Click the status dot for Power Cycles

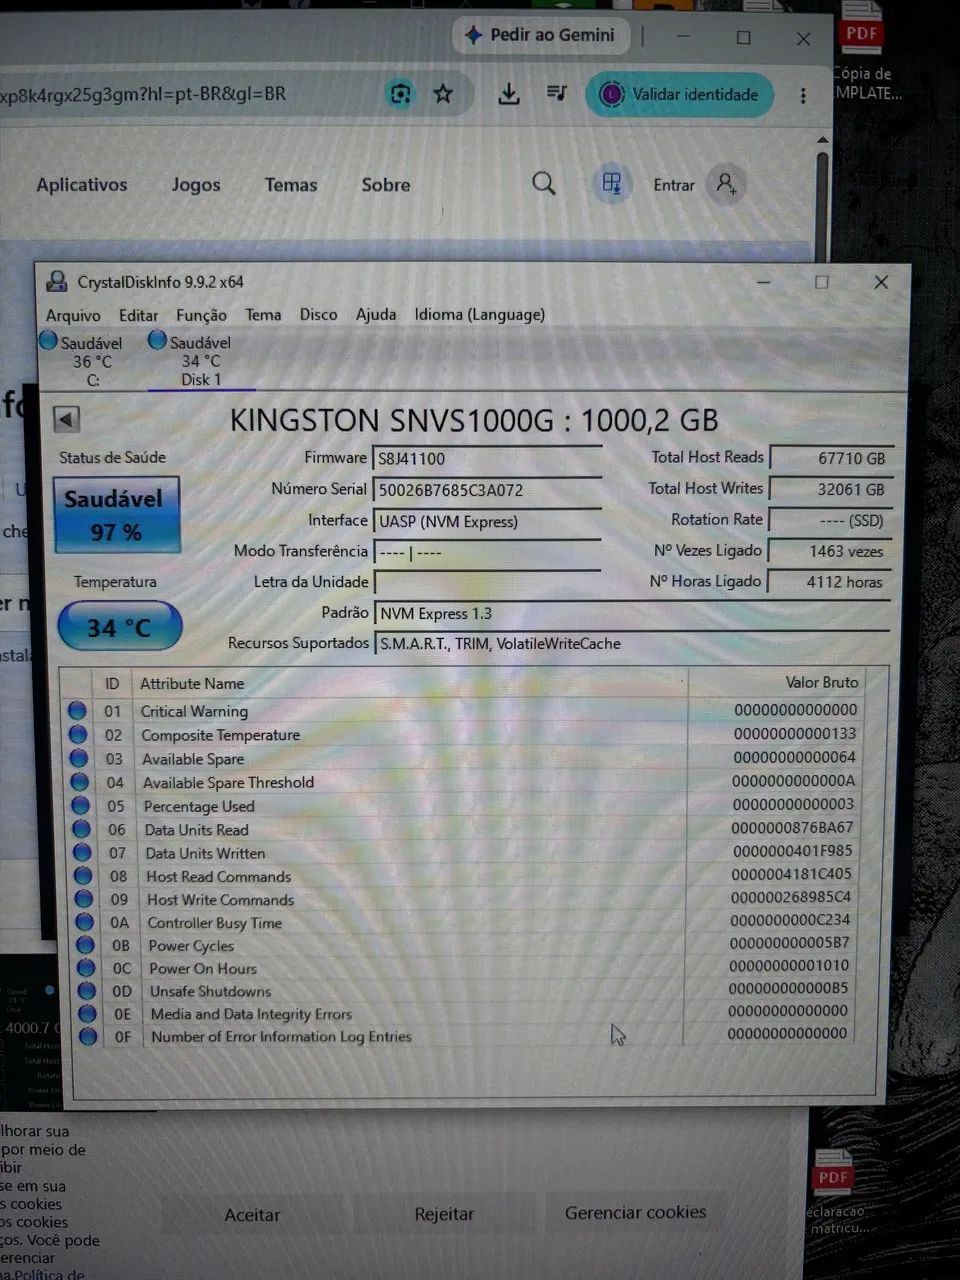click(86, 945)
